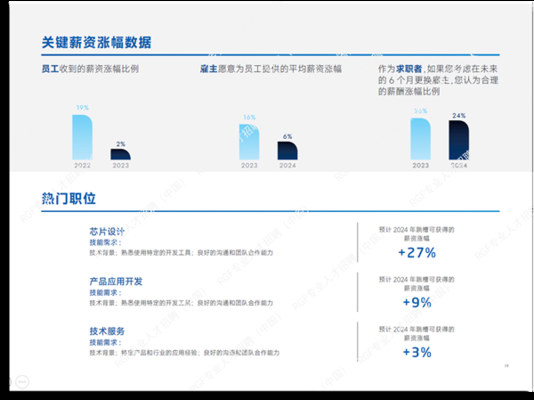Click the light blue 2023 bar beside 24%

420,139
